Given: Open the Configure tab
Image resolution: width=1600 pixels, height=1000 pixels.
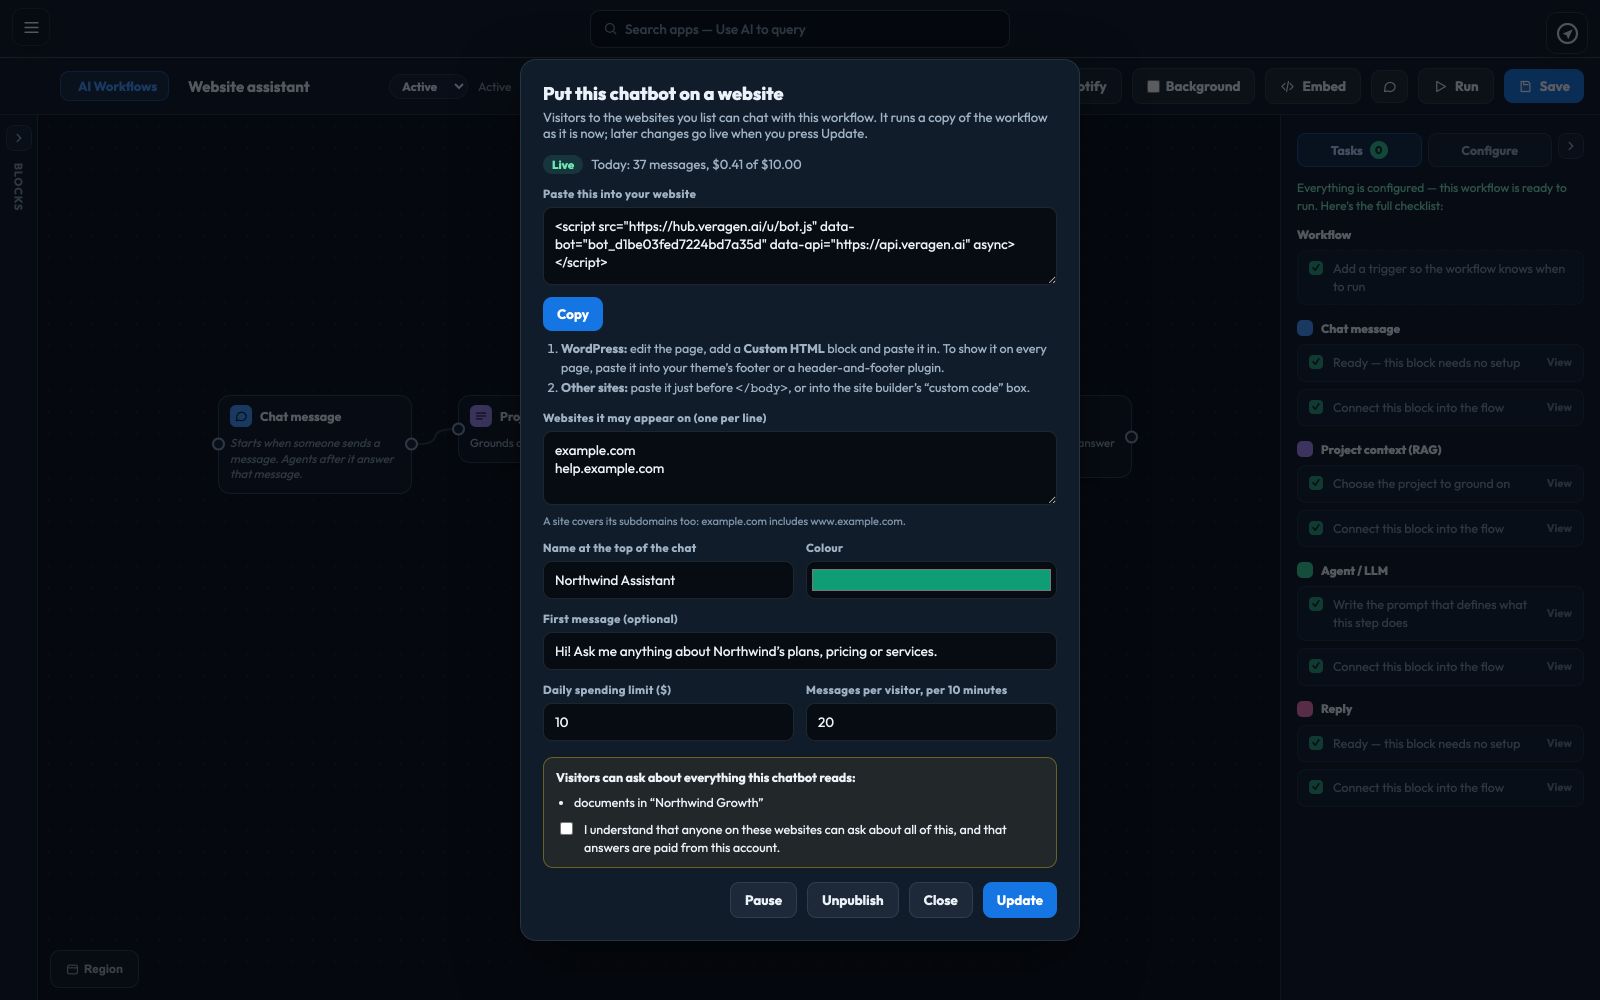Looking at the screenshot, I should click(x=1489, y=150).
